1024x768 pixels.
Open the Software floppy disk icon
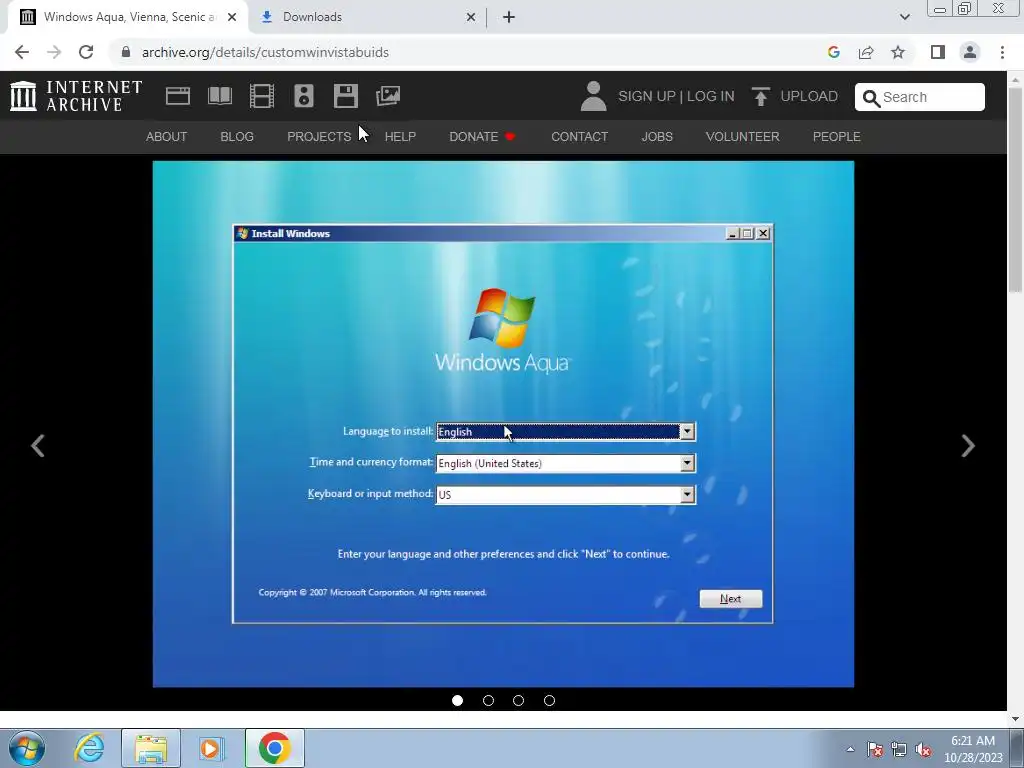(x=345, y=96)
